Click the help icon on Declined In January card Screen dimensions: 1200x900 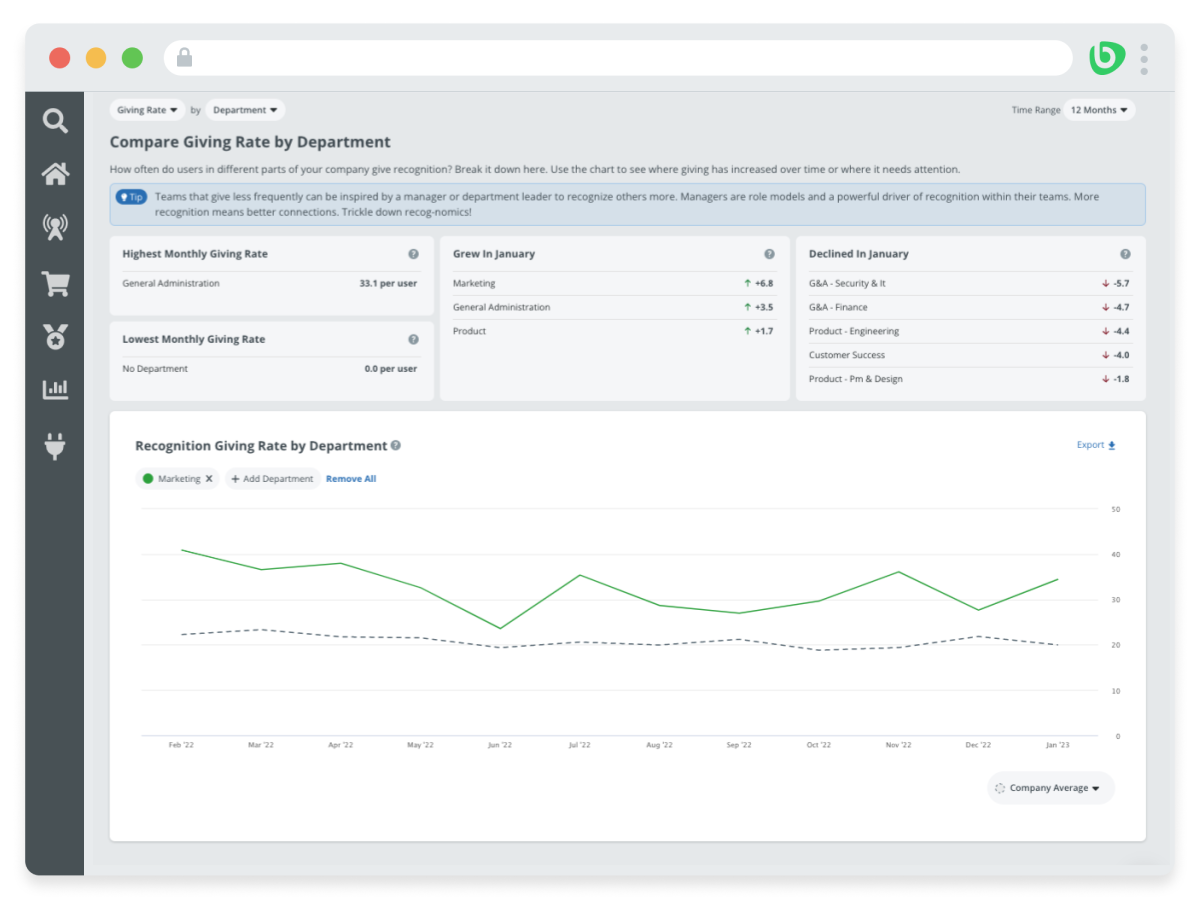pos(1125,254)
